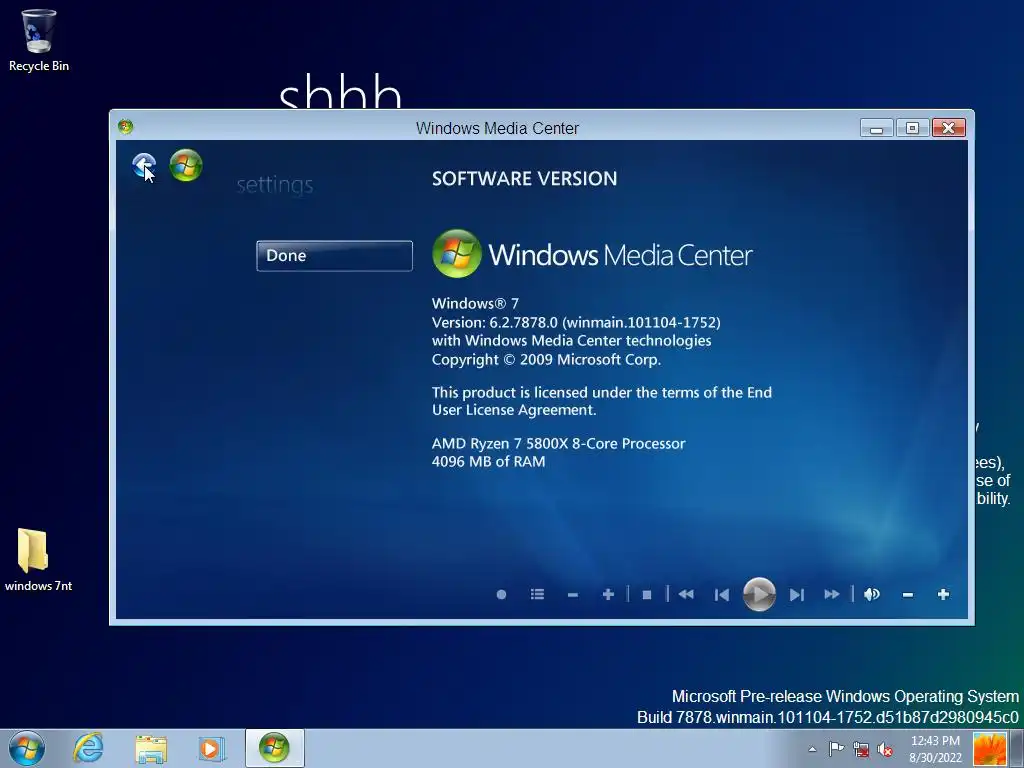Click the network status tray icon
This screenshot has height=768, width=1024.
[861, 749]
